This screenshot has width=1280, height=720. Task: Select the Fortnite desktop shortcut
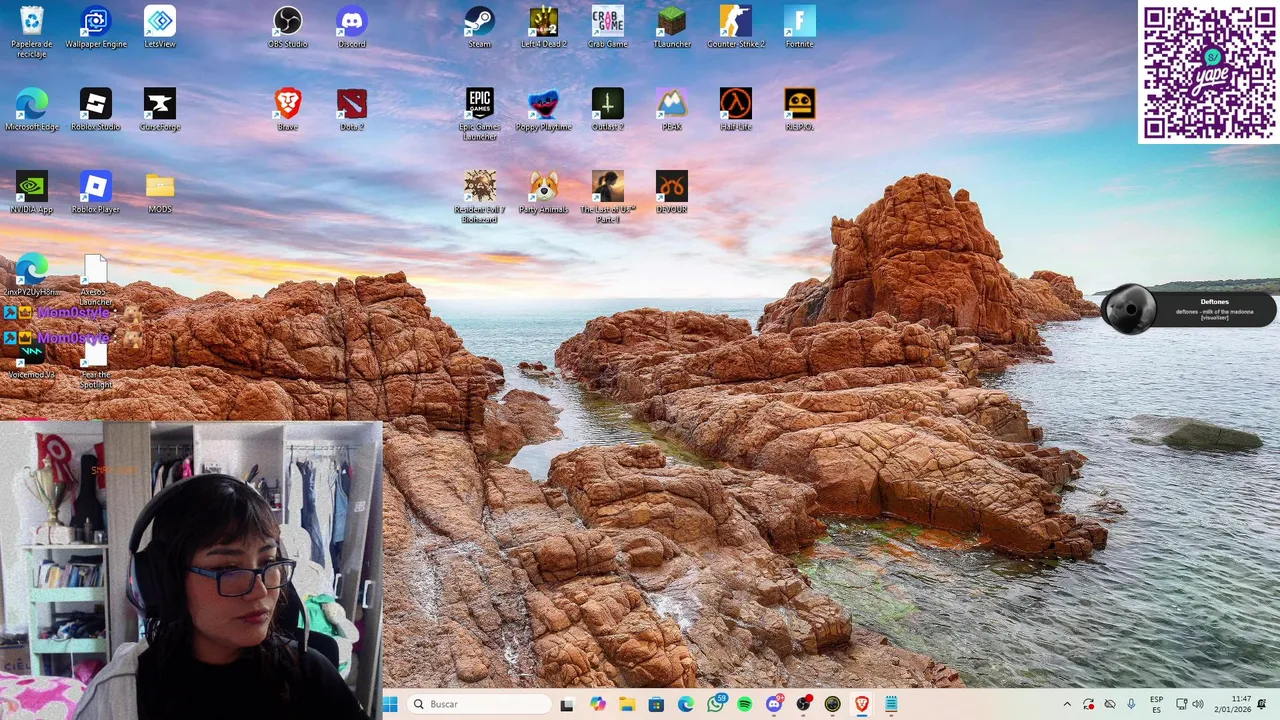[x=800, y=27]
